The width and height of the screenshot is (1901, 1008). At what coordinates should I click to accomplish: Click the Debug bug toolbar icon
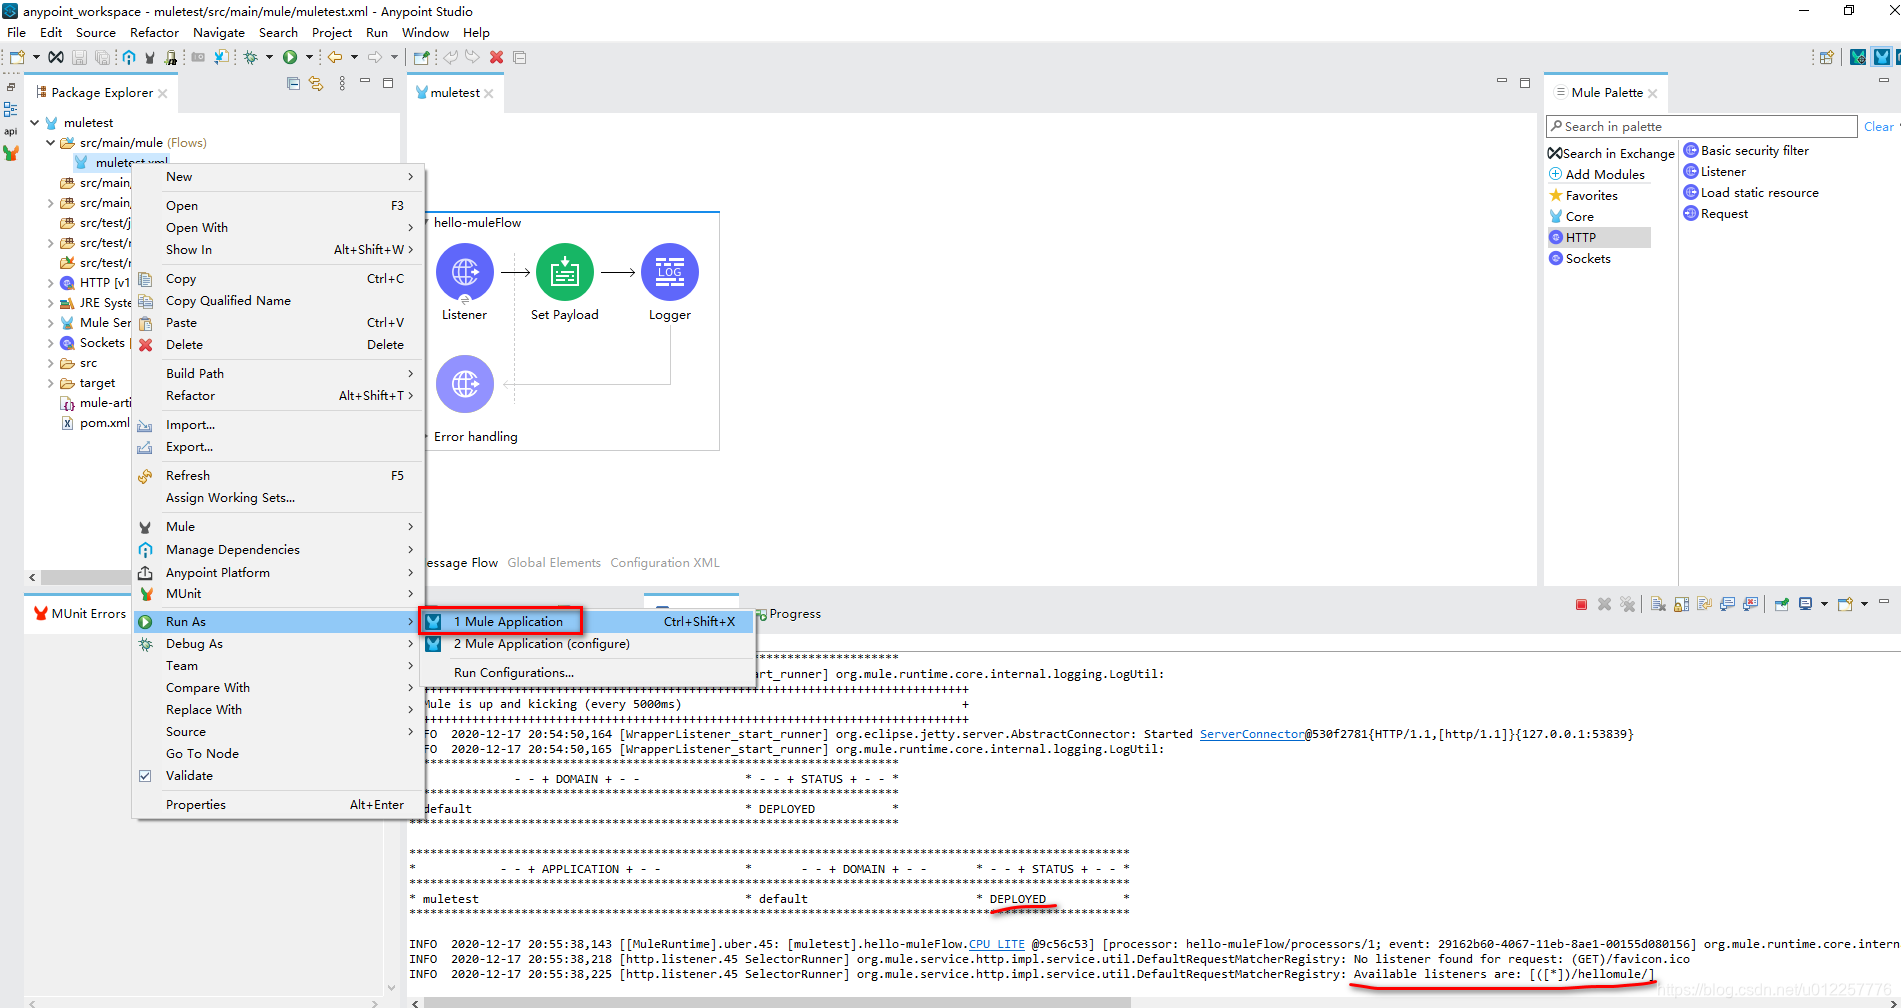251,57
